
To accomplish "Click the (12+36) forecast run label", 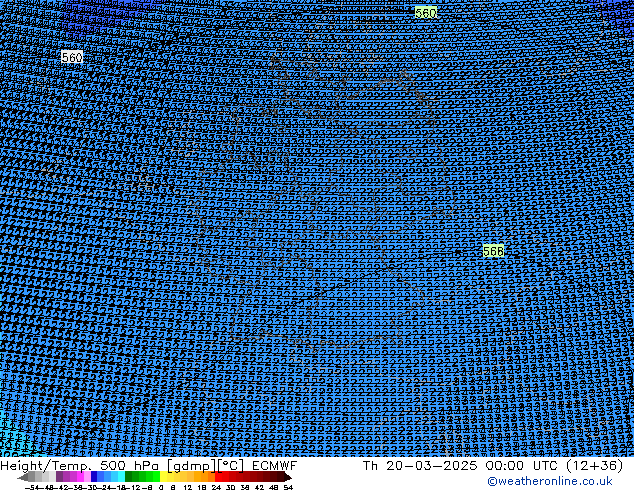I will 594,465.
